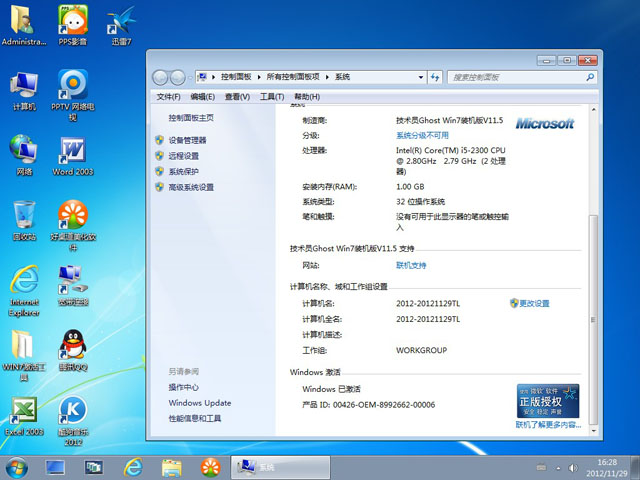Show hidden tray icons arrow
640x480 pixels.
pos(558,468)
